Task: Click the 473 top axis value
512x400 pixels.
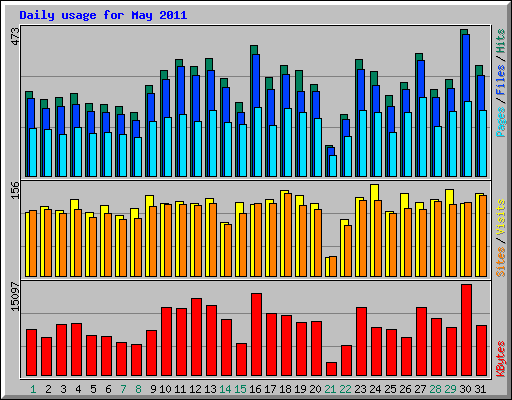Action: pos(15,37)
